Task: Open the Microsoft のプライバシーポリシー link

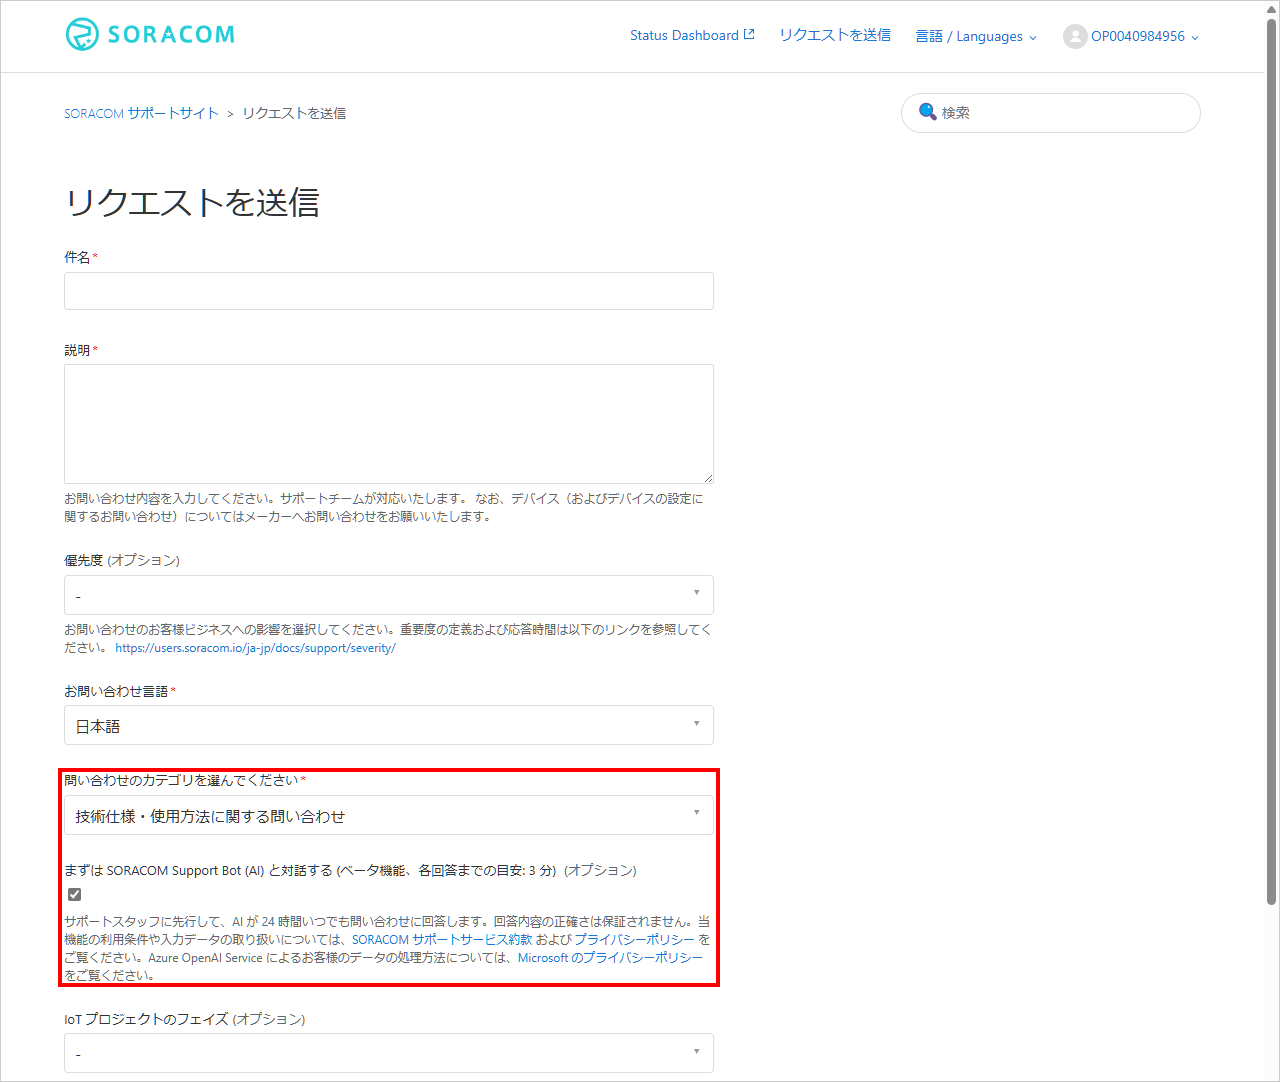Action: pos(612,957)
